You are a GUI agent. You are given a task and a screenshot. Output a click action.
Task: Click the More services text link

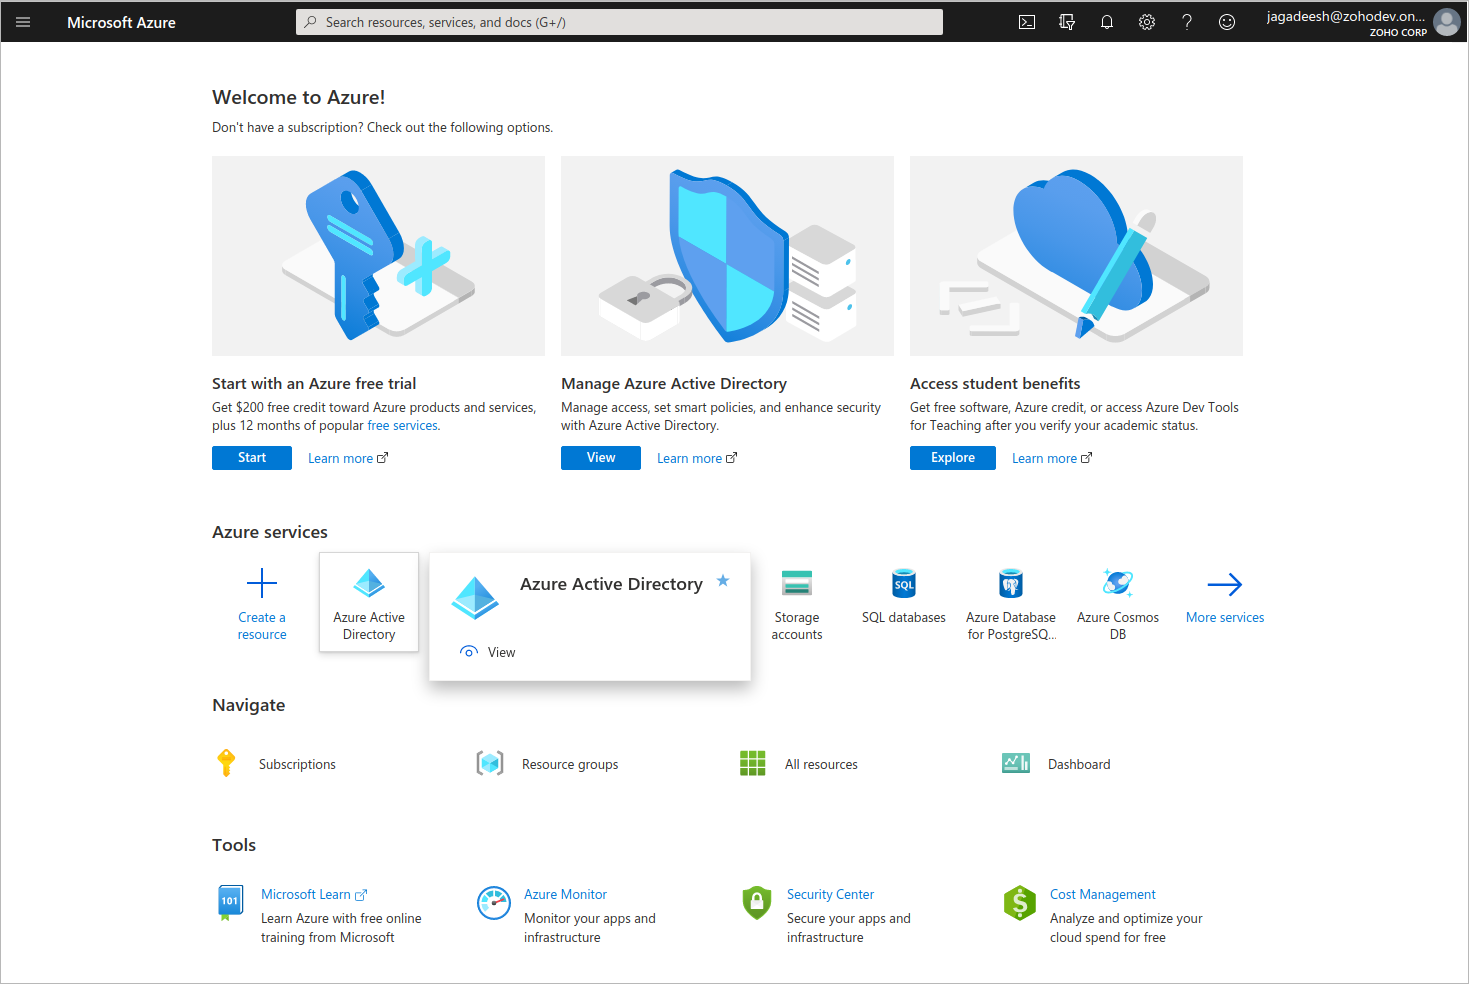pyautogui.click(x=1225, y=618)
